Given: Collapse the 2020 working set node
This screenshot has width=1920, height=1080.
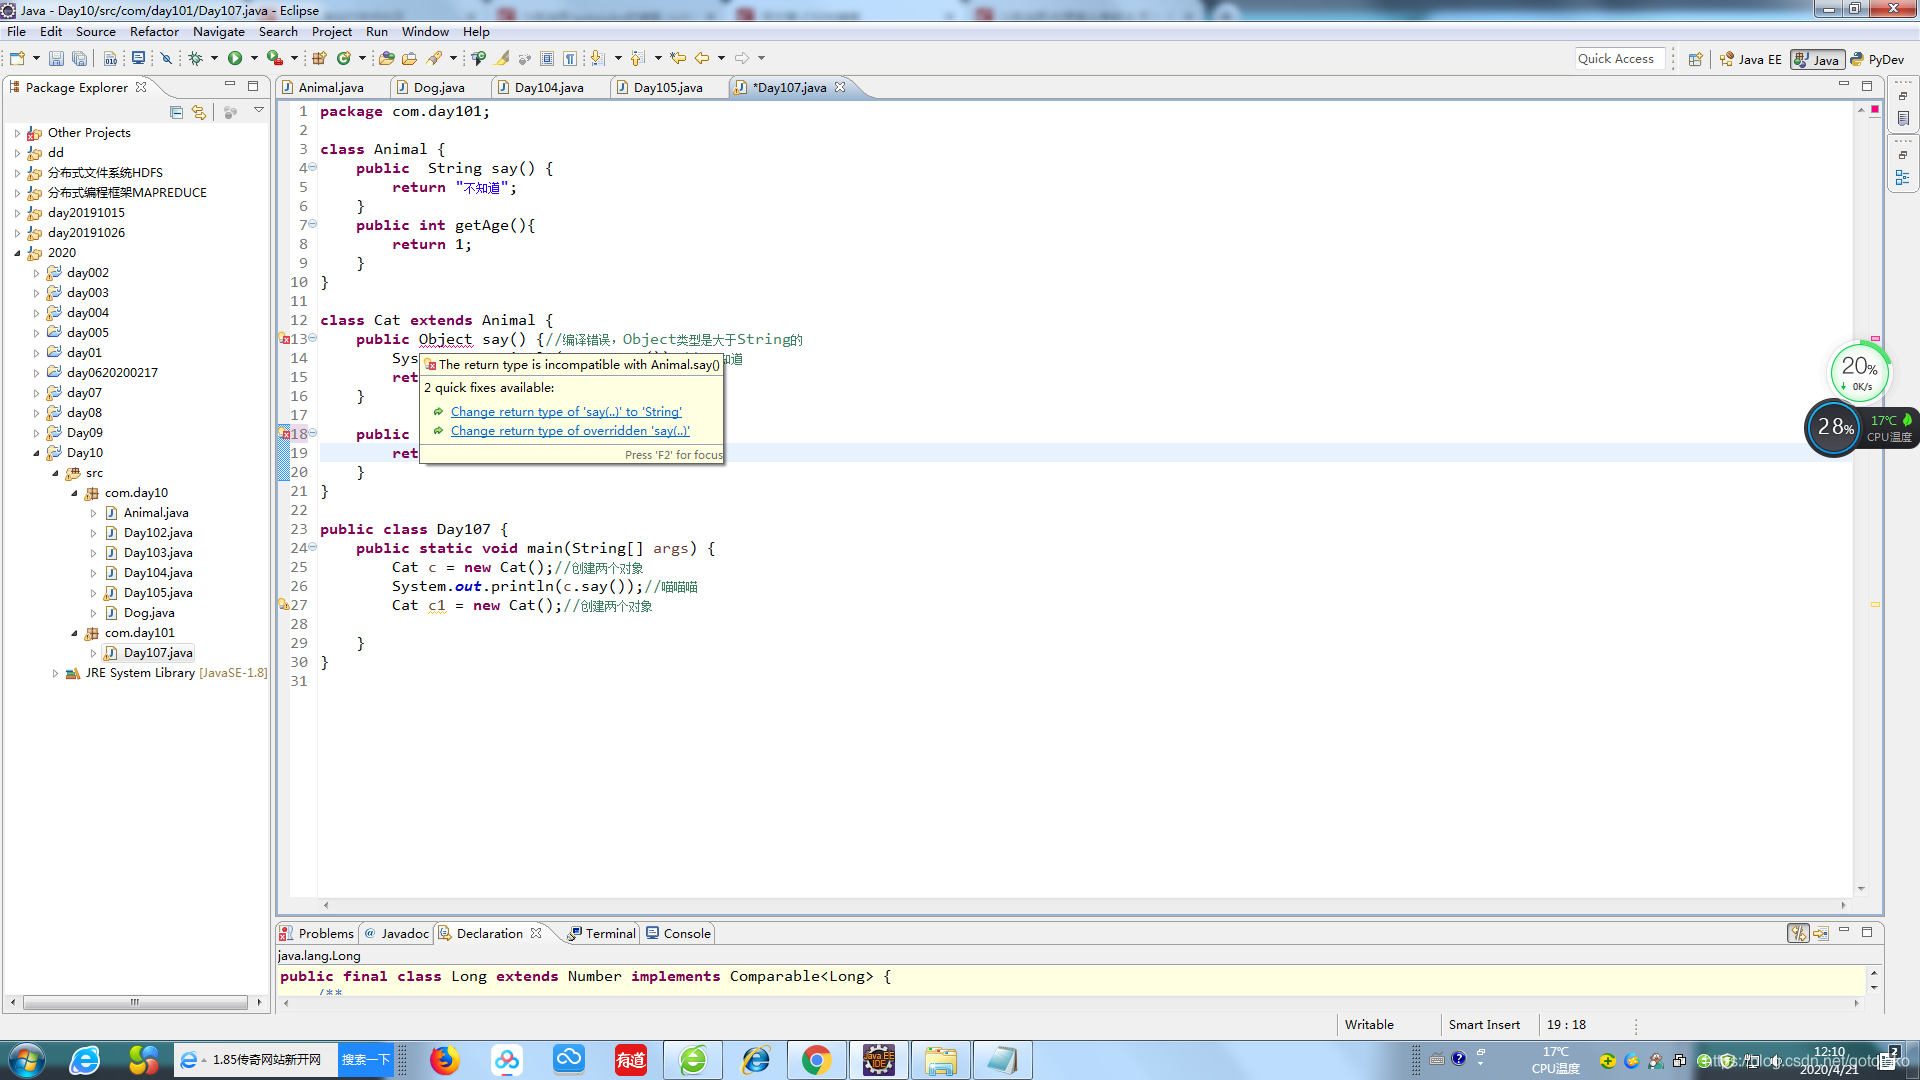Looking at the screenshot, I should click(17, 253).
